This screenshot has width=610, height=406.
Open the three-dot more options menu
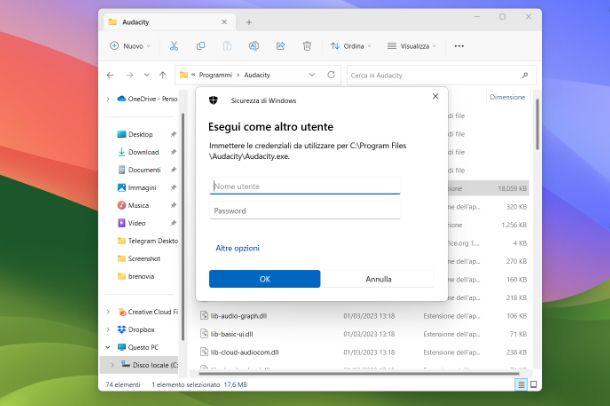point(459,46)
